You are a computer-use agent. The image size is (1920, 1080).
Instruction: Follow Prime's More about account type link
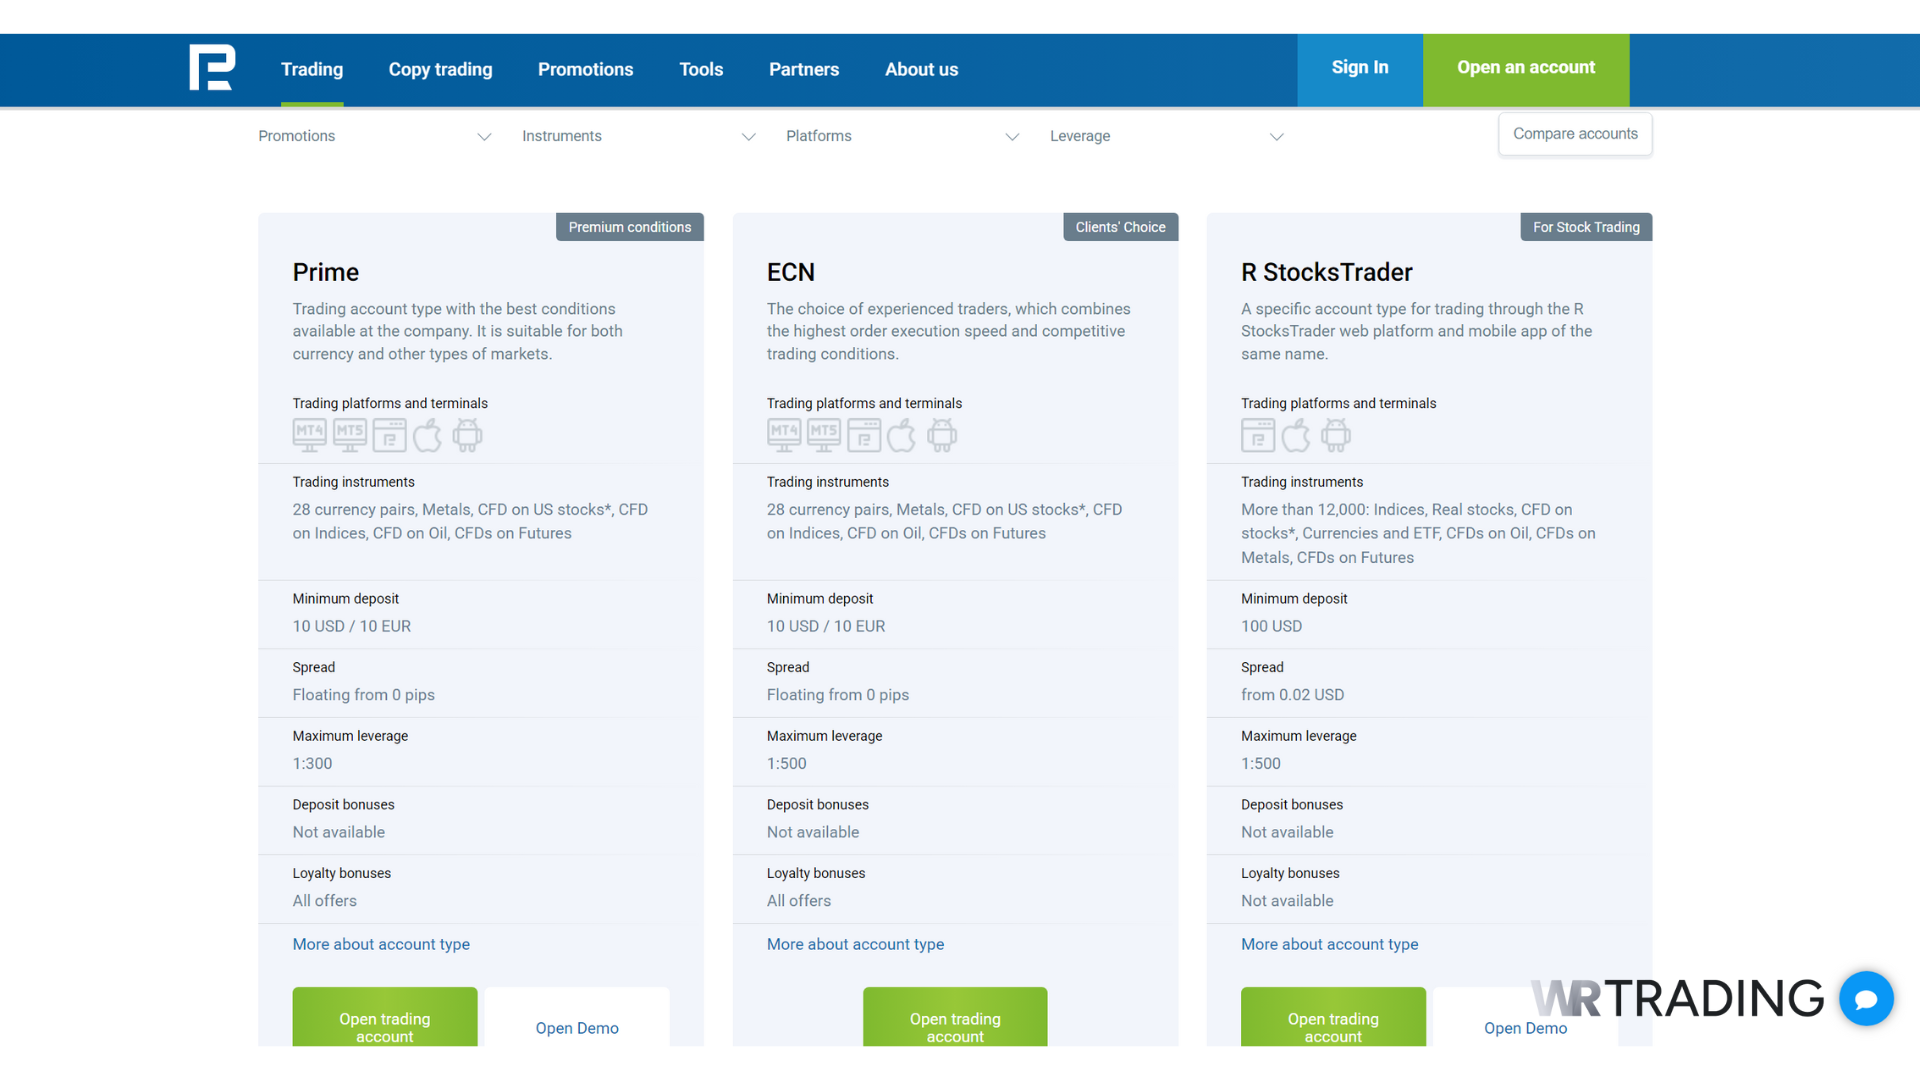point(381,944)
